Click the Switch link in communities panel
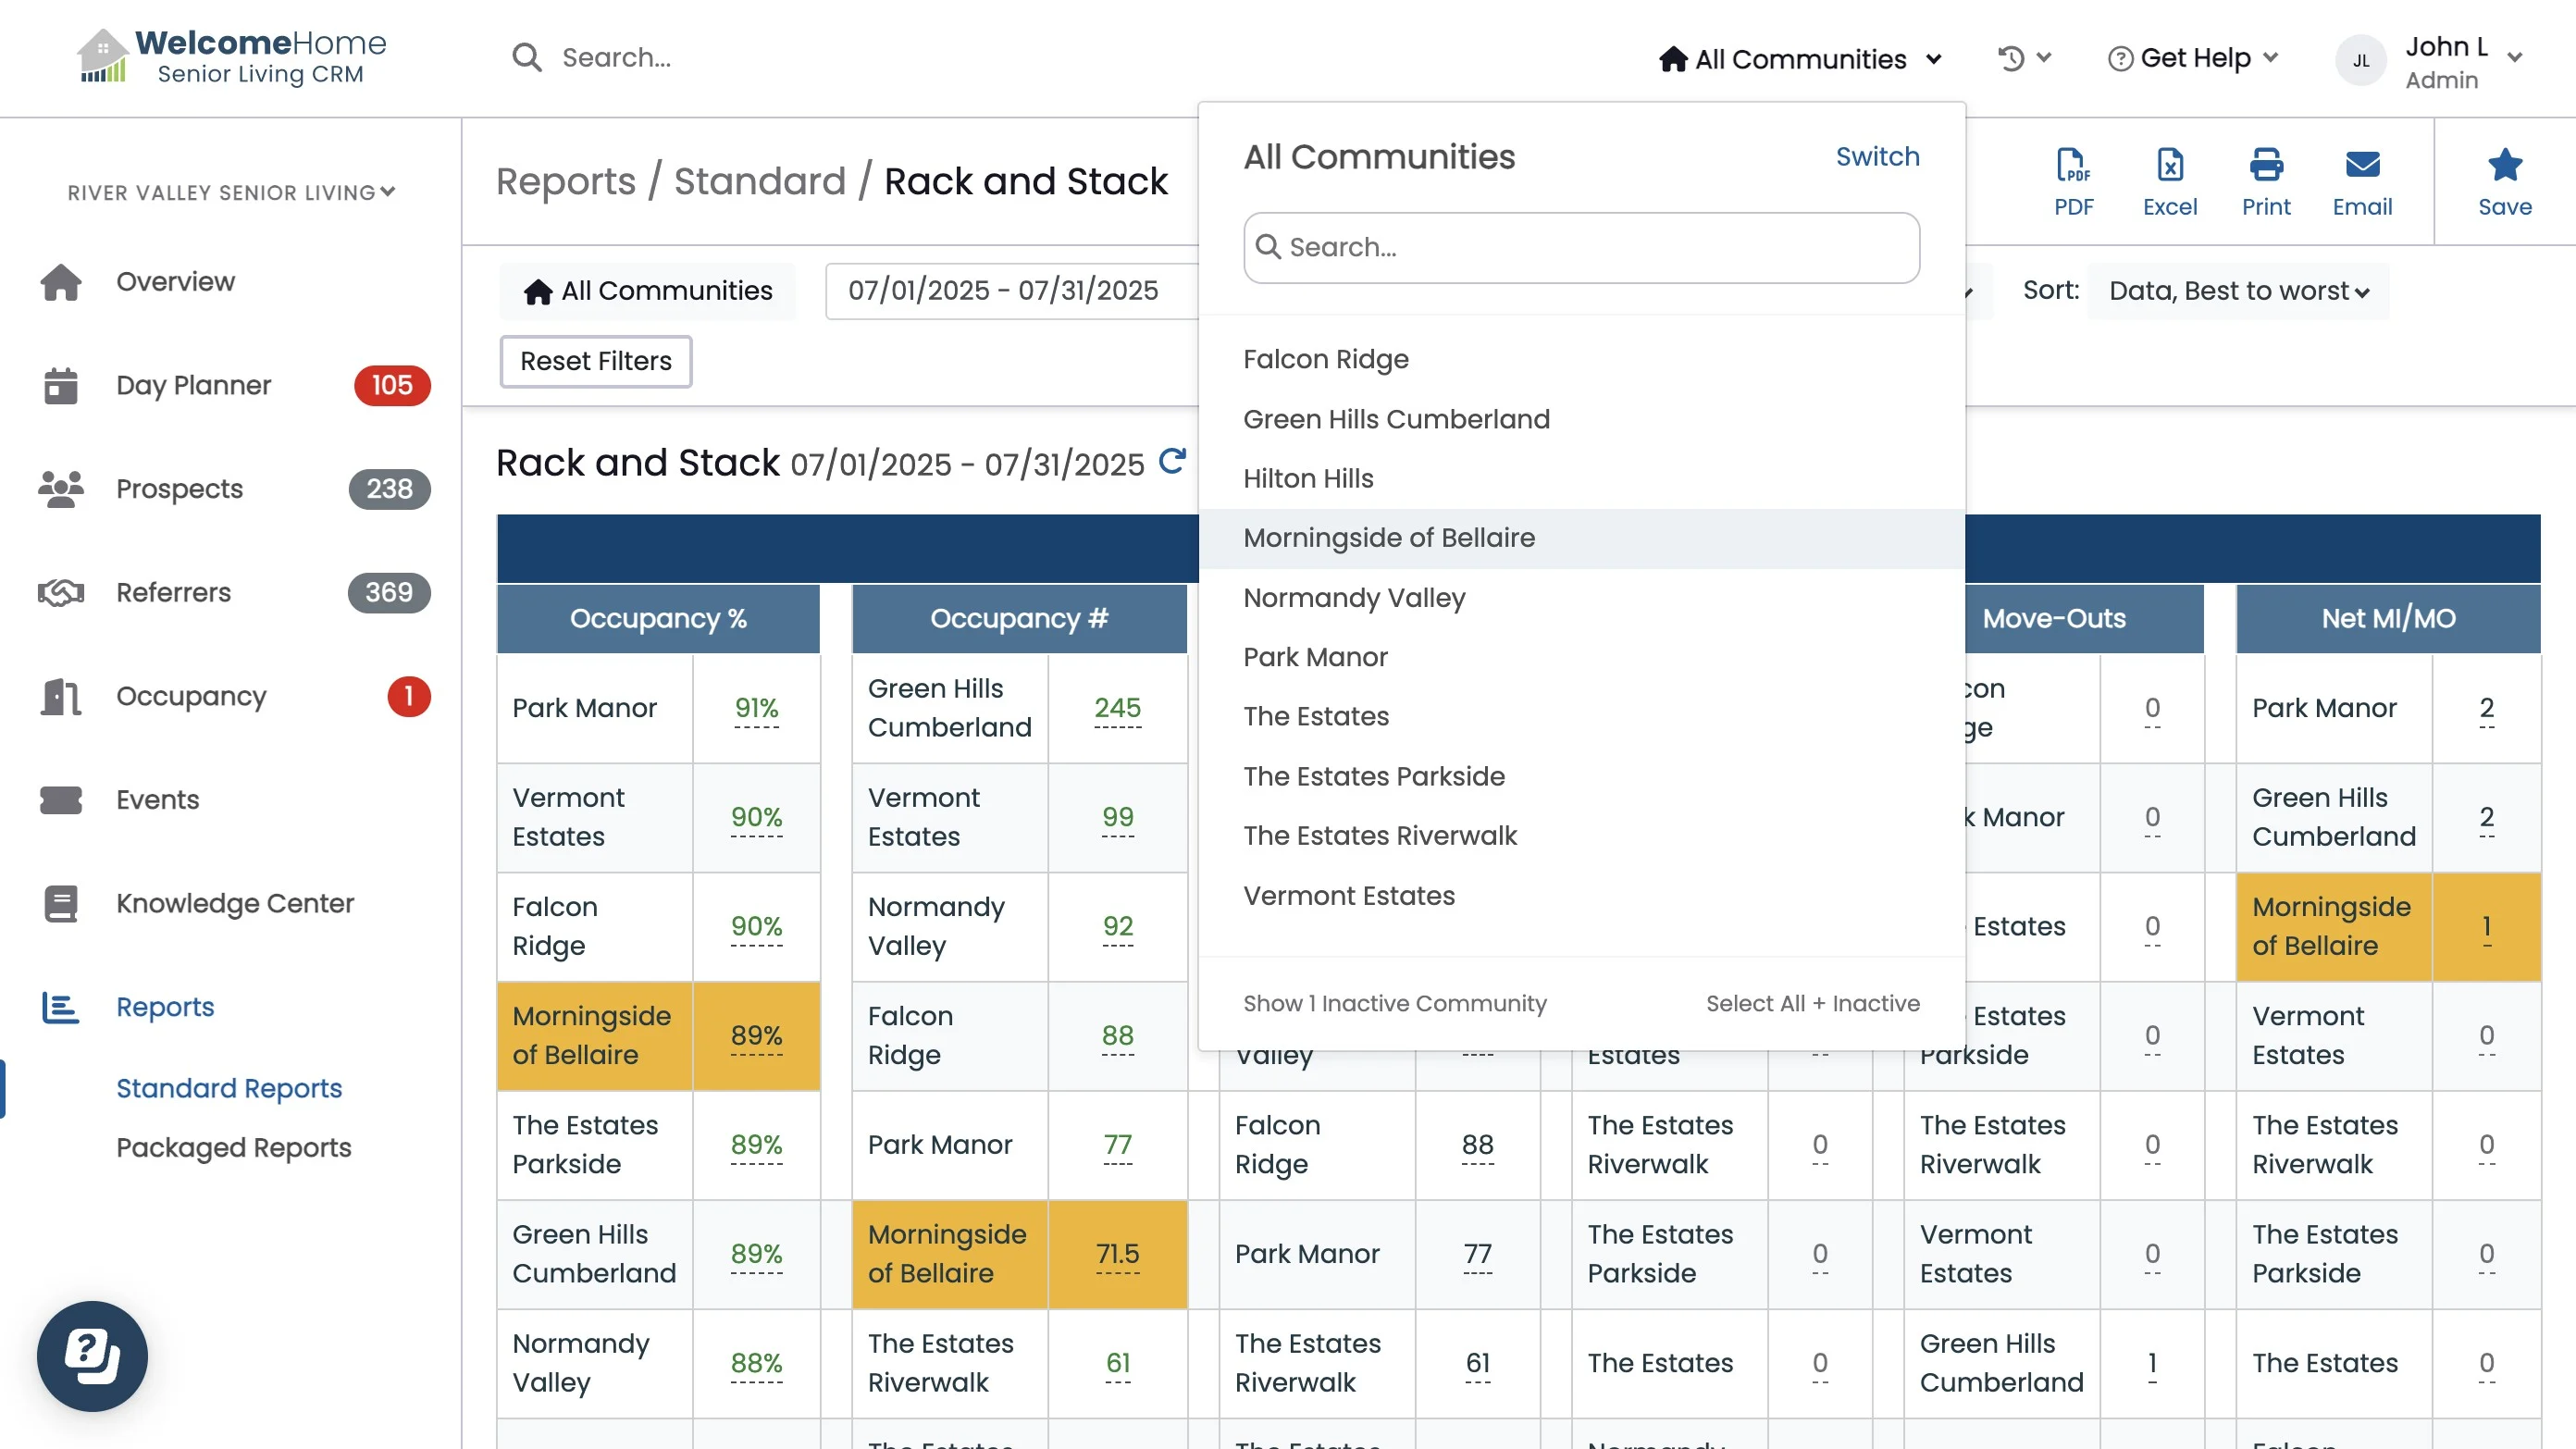 (1876, 157)
